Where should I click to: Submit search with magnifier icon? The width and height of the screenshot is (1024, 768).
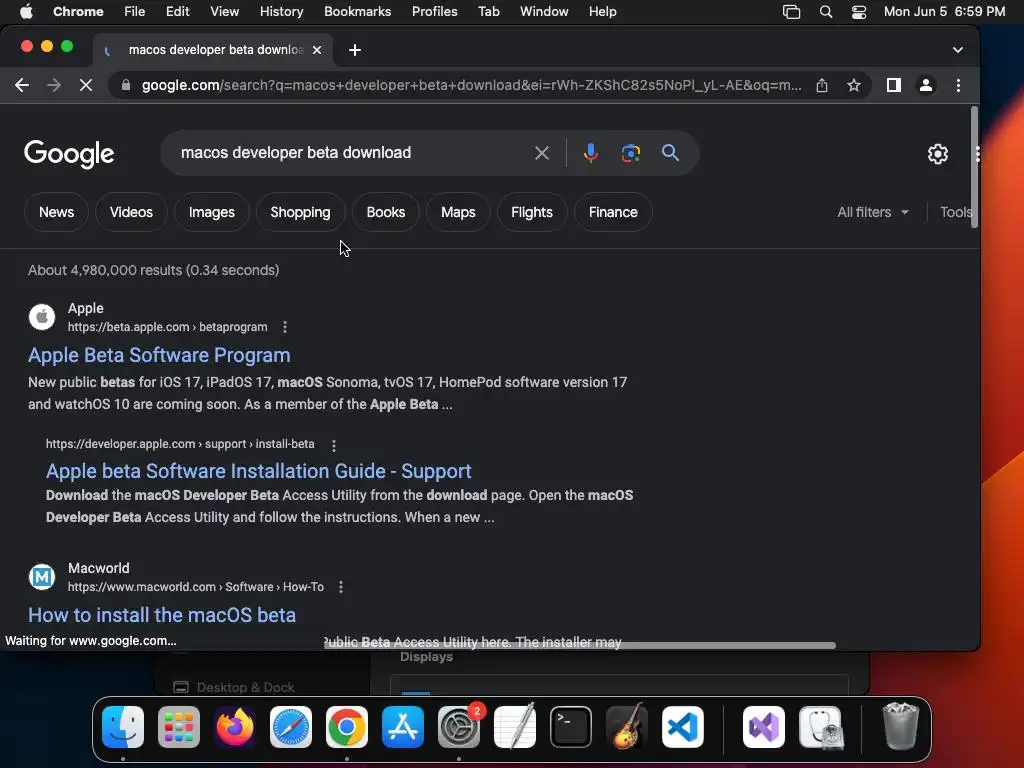670,153
